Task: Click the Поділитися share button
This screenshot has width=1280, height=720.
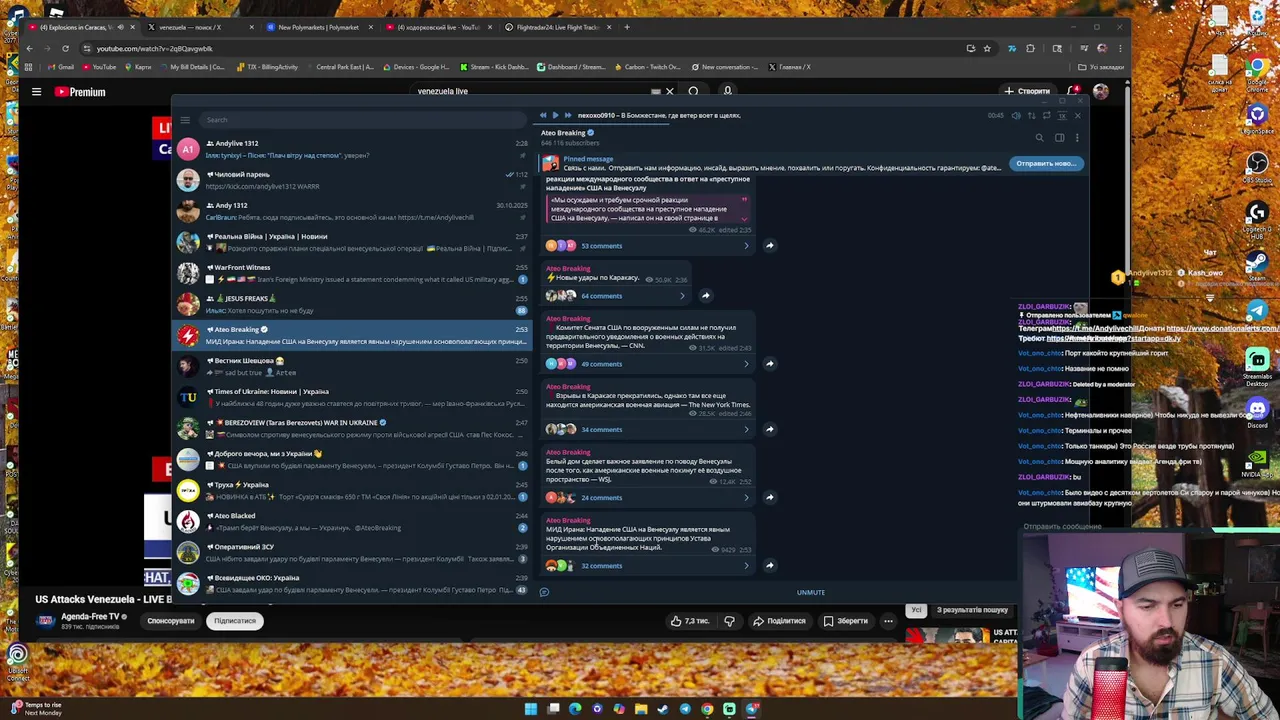Action: pos(779,621)
